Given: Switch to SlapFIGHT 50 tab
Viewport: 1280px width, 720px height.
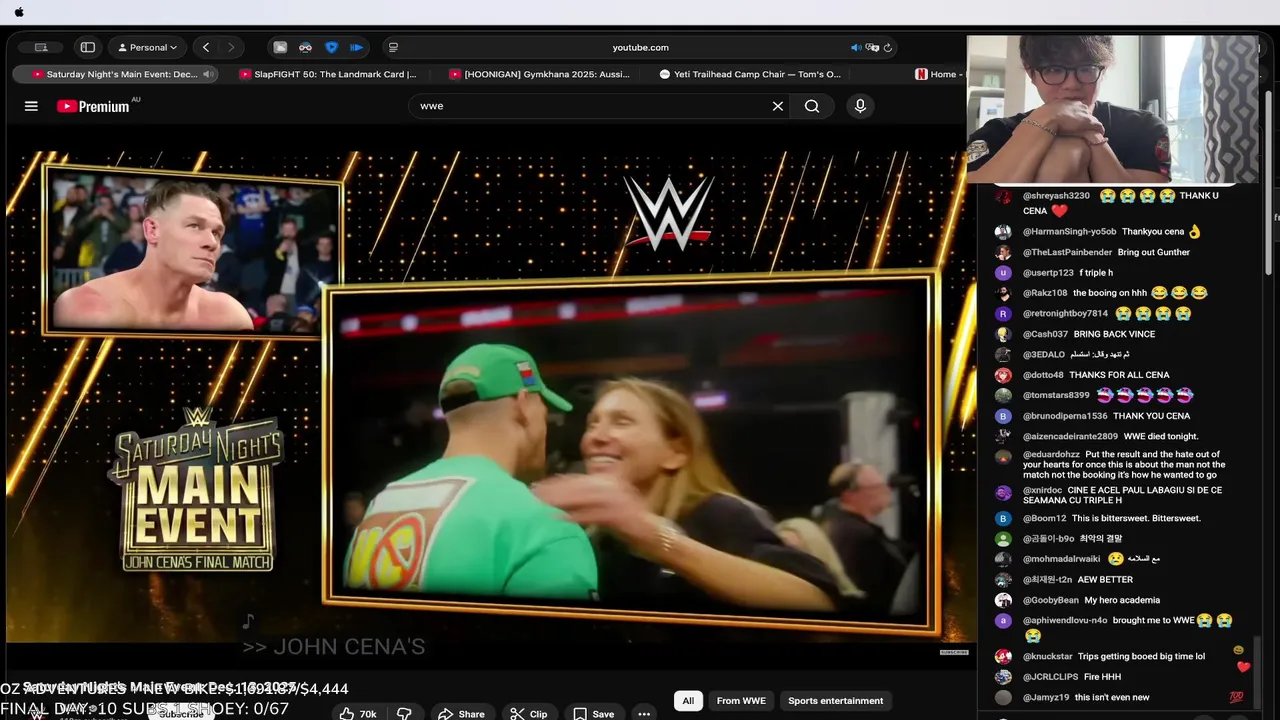Looking at the screenshot, I should tap(327, 74).
